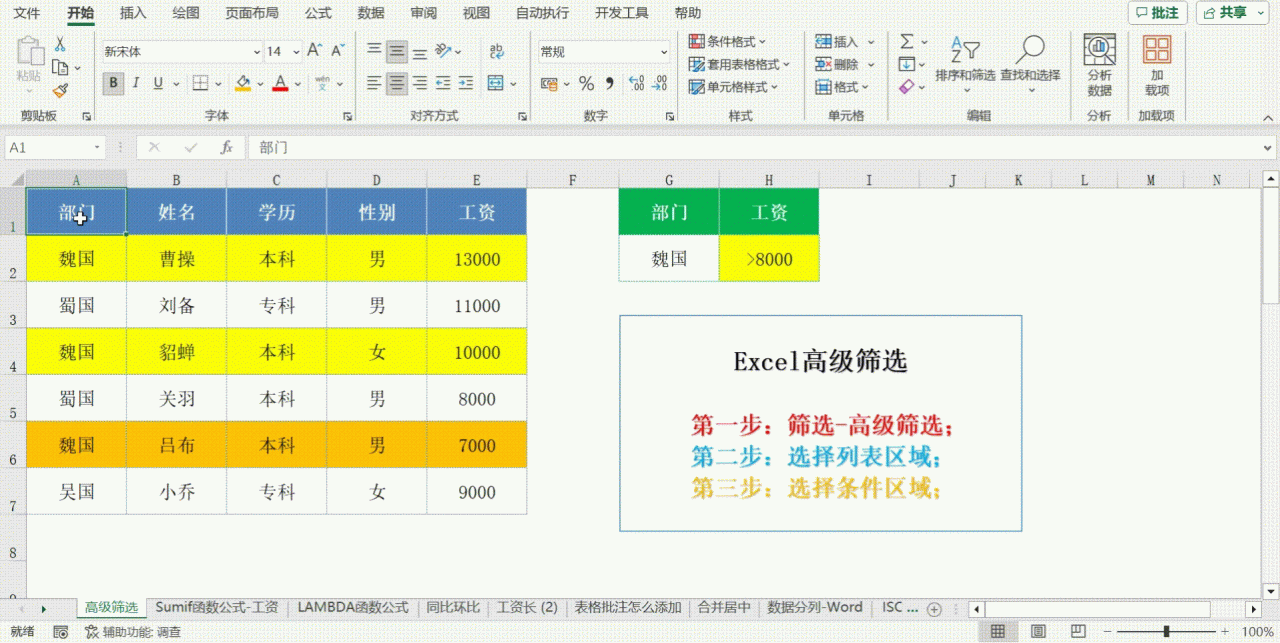Open number format dropdown showing 常规
This screenshot has height=643, width=1280.
pos(664,52)
